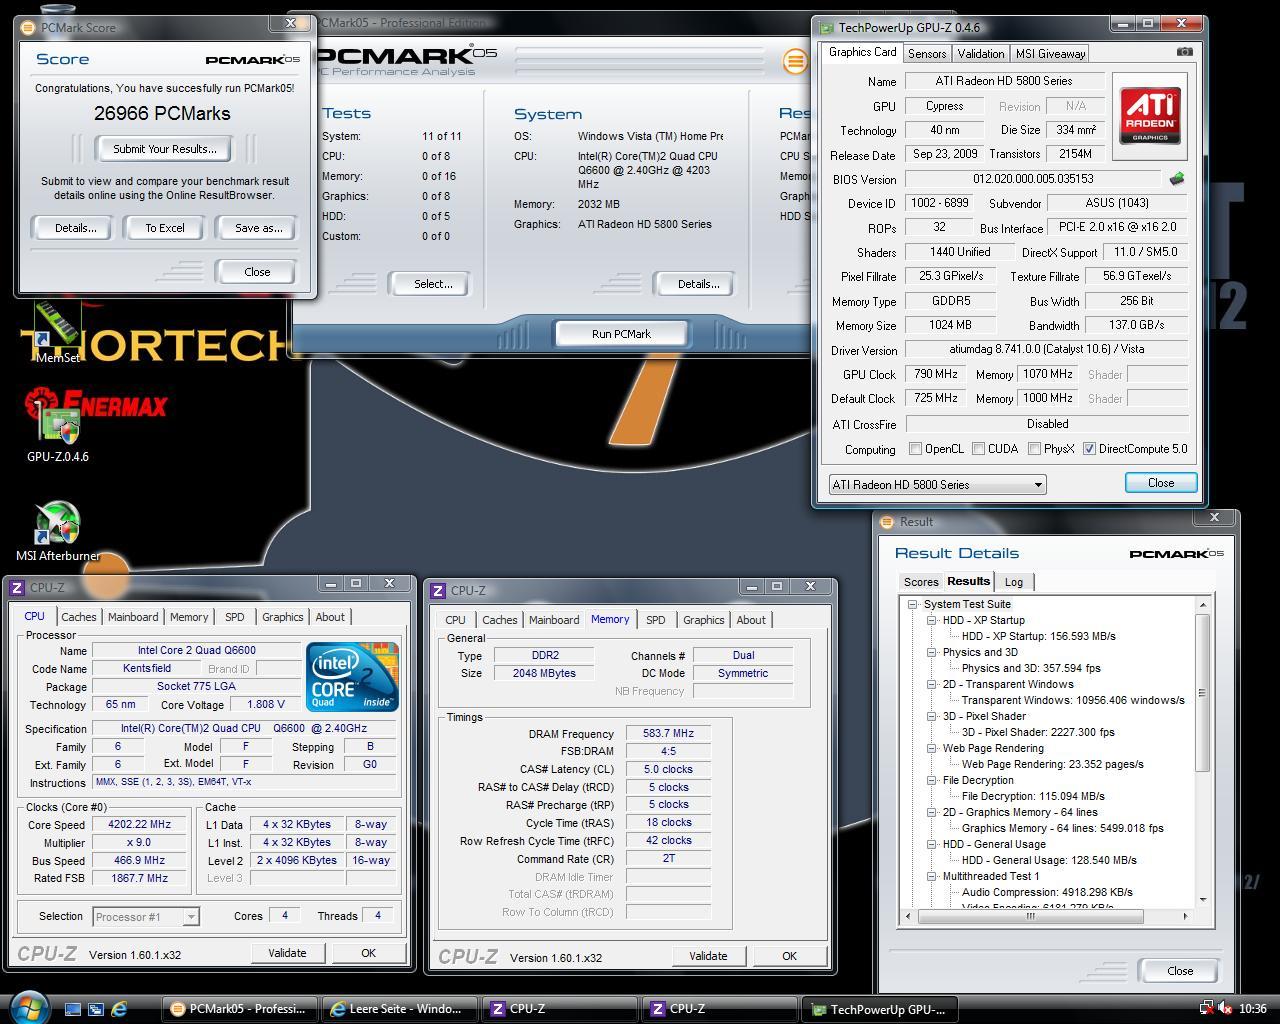The width and height of the screenshot is (1280, 1024).
Task: Open Mainboard tab in left CPU-Z window
Action: coord(133,617)
